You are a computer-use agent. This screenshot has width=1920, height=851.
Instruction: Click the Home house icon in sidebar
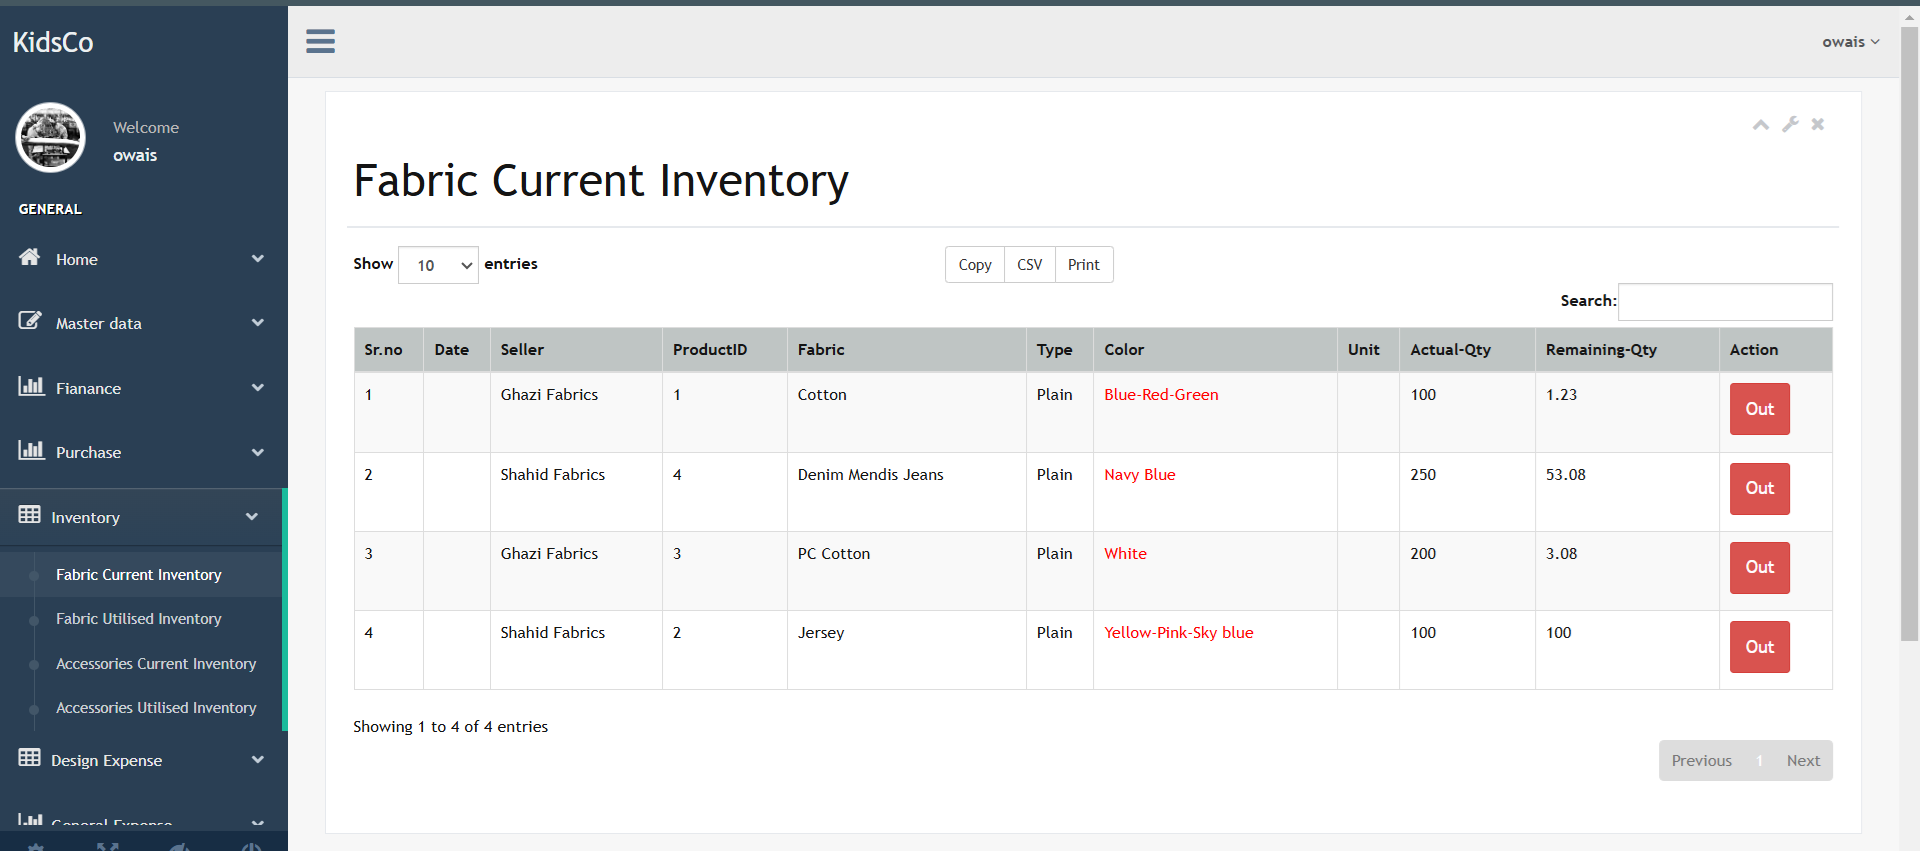pyautogui.click(x=30, y=258)
